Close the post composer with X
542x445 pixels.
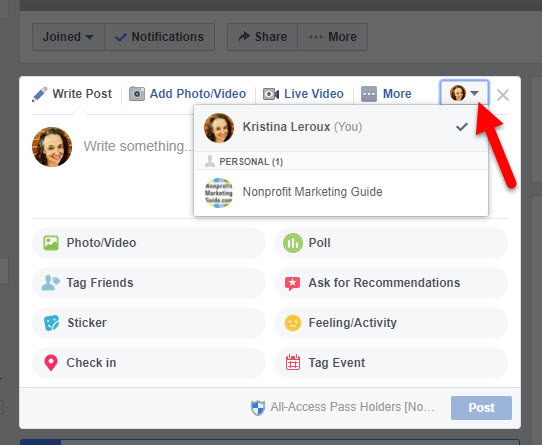(x=503, y=94)
